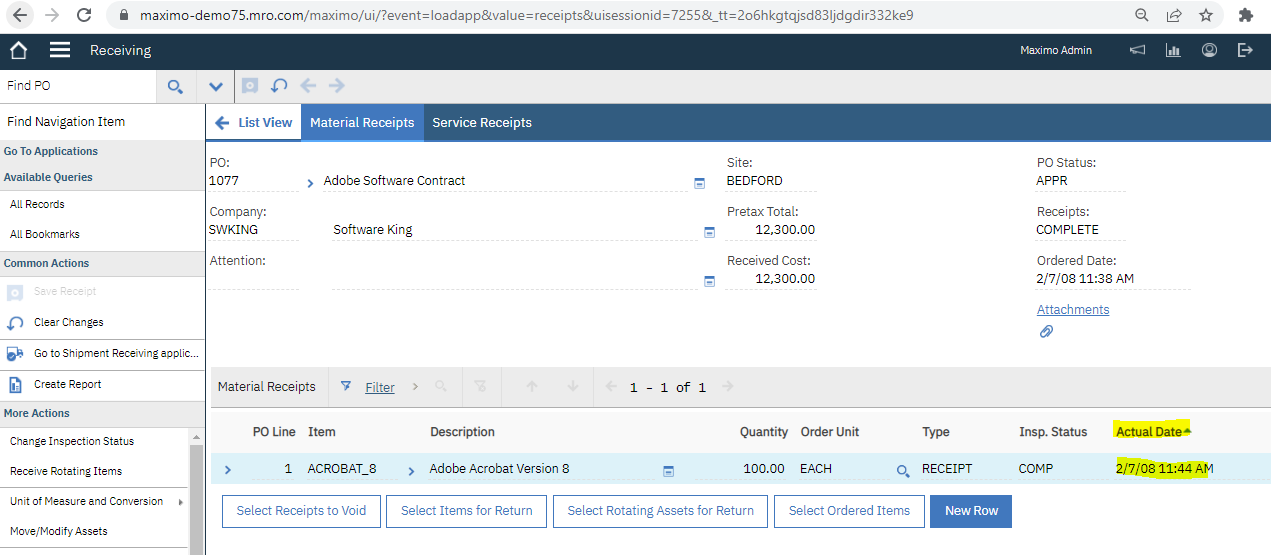Expand the search options dropdown arrow
This screenshot has width=1271, height=555.
coord(216,86)
